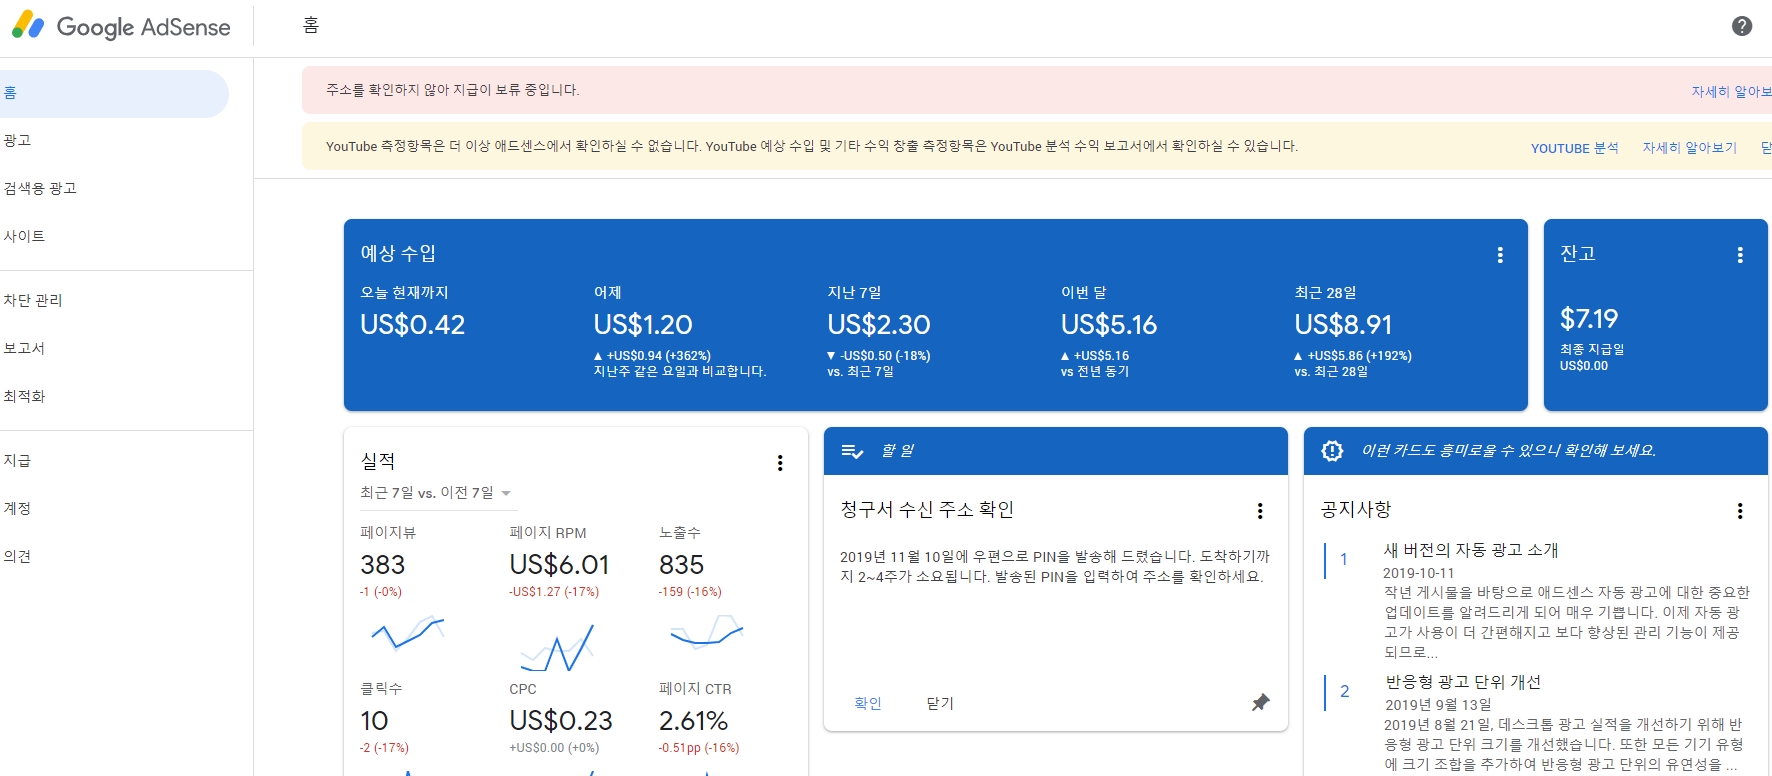The image size is (1772, 776).
Task: Open the 반응형 광고 단위 개선 announcement
Action: (x=1463, y=683)
